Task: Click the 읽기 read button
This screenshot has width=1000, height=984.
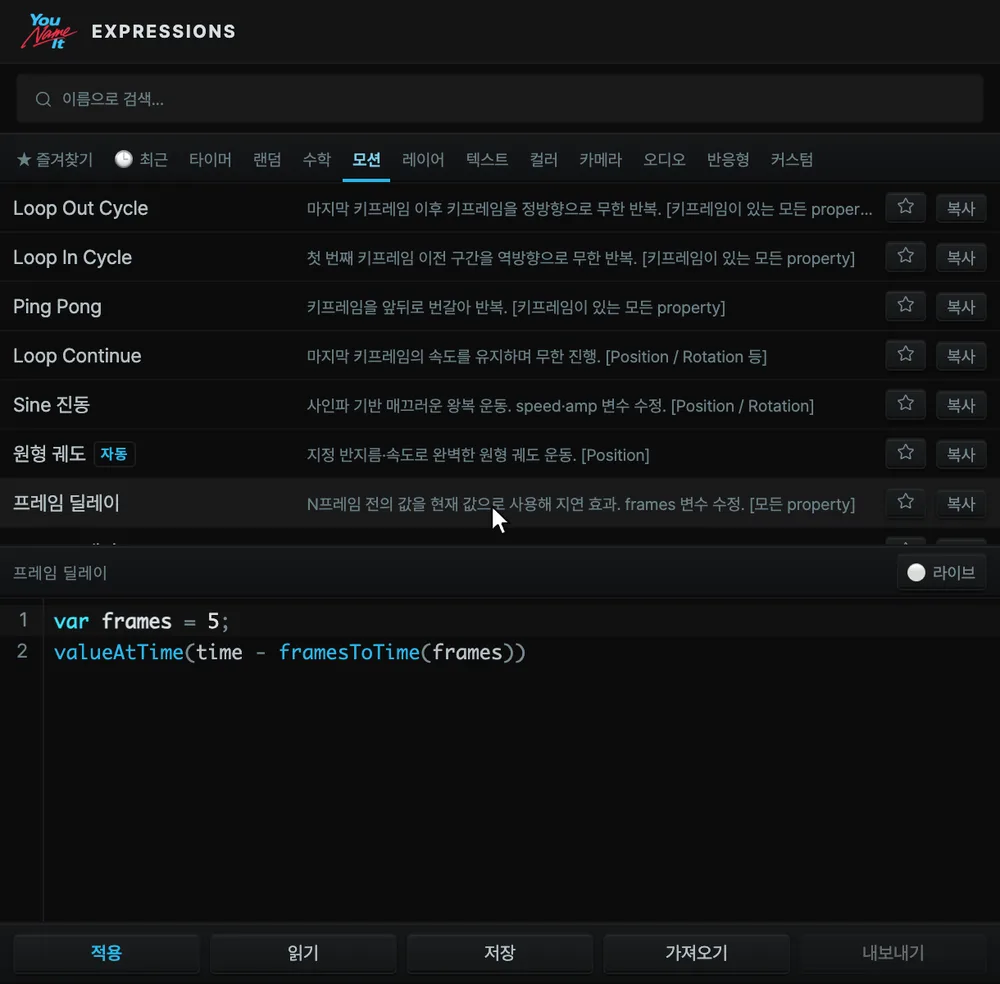Action: pos(303,953)
